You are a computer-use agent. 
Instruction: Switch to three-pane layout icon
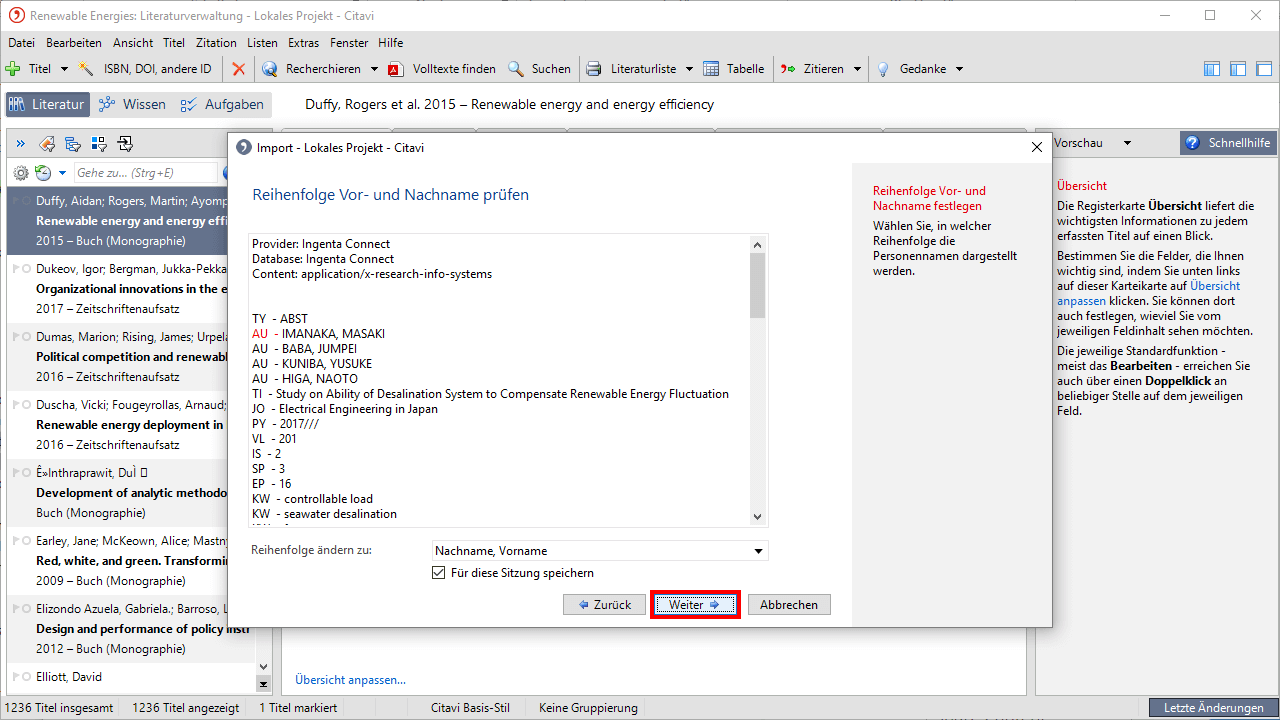[1212, 69]
